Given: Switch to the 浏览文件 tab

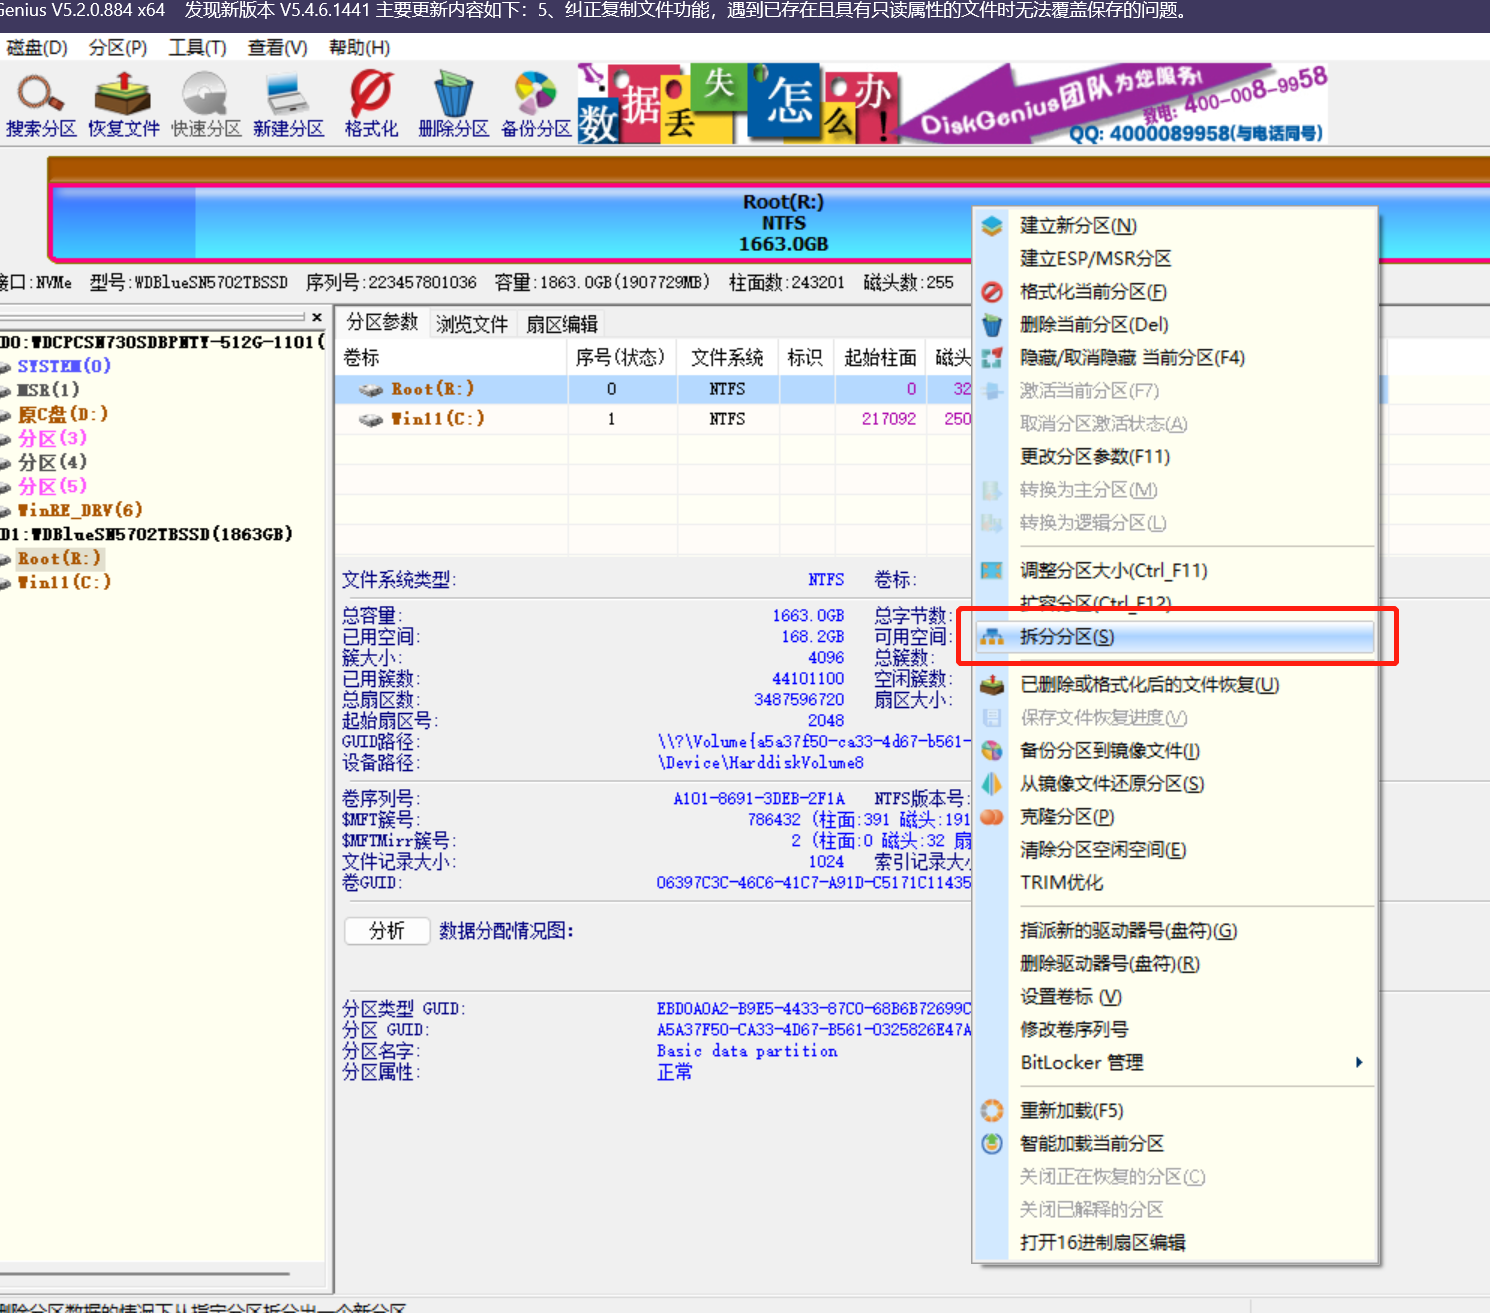Looking at the screenshot, I should click(472, 324).
